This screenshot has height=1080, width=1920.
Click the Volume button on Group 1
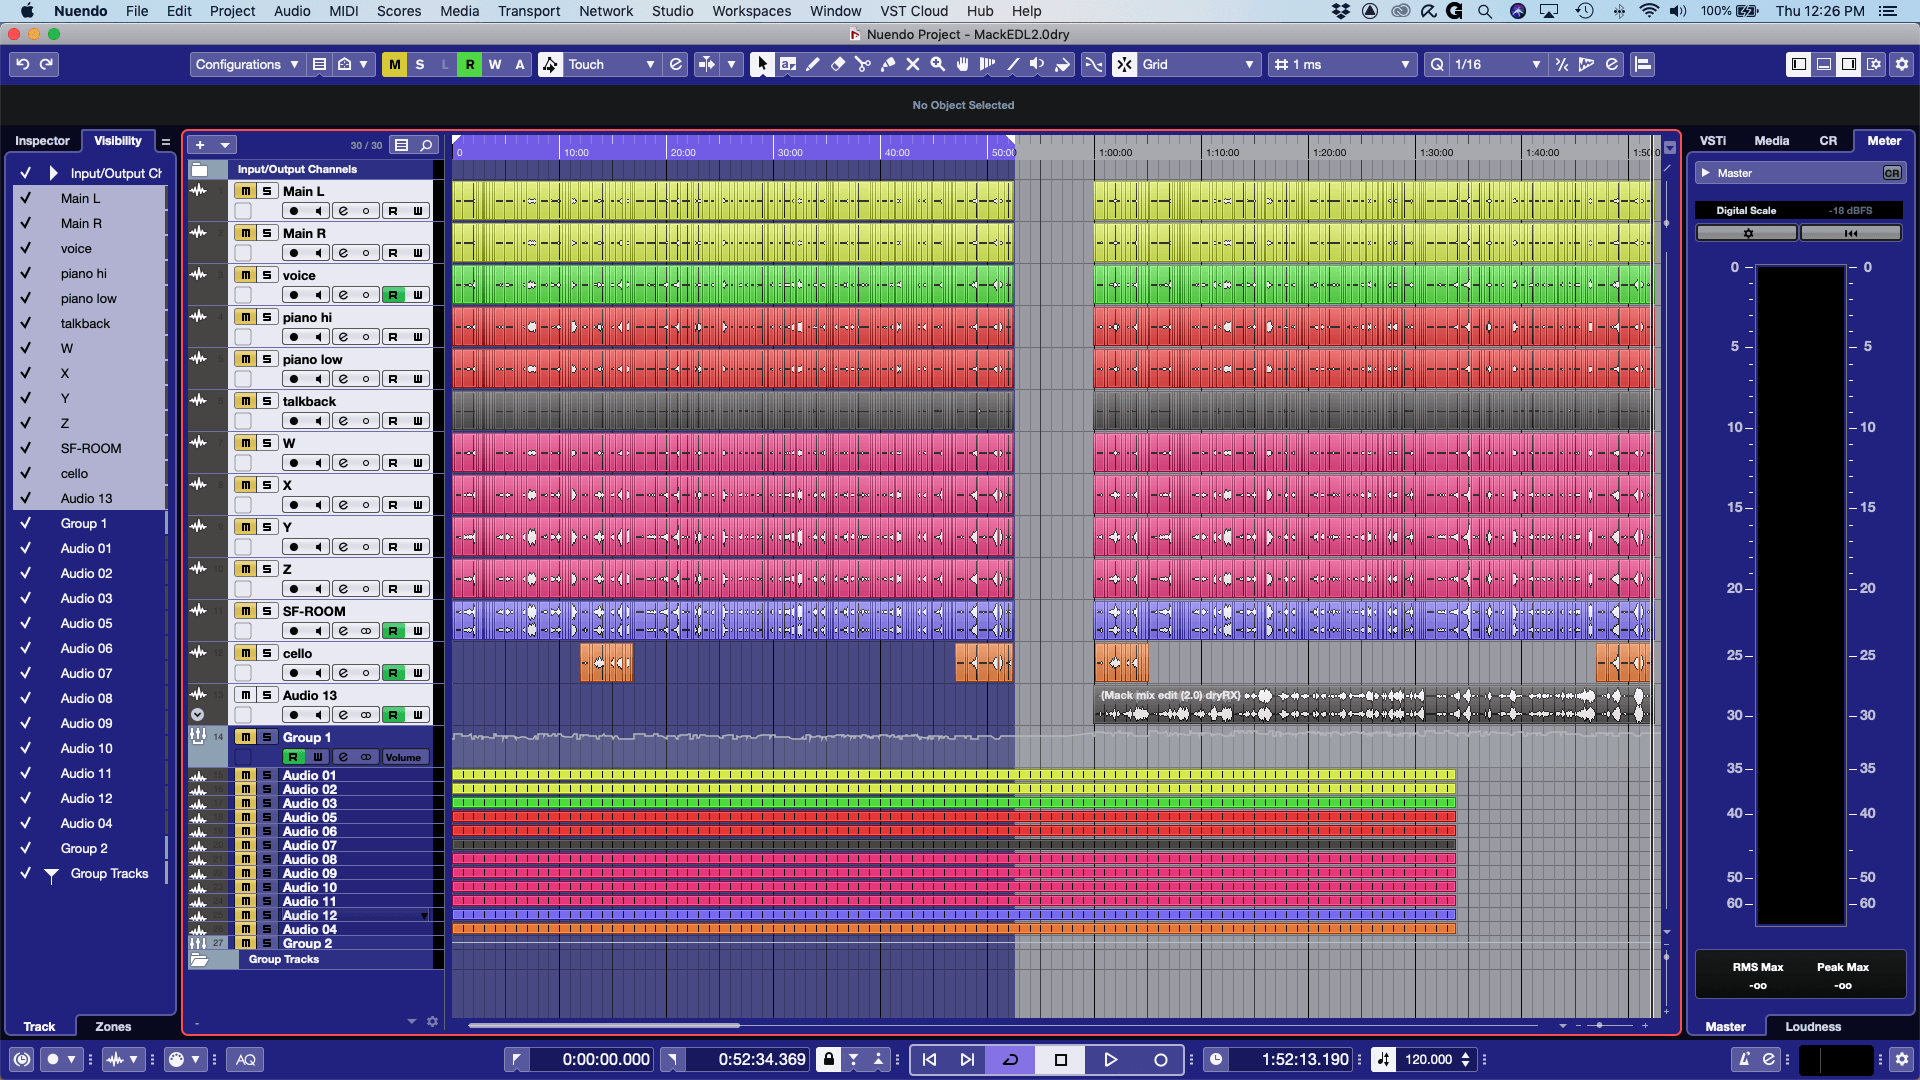403,757
